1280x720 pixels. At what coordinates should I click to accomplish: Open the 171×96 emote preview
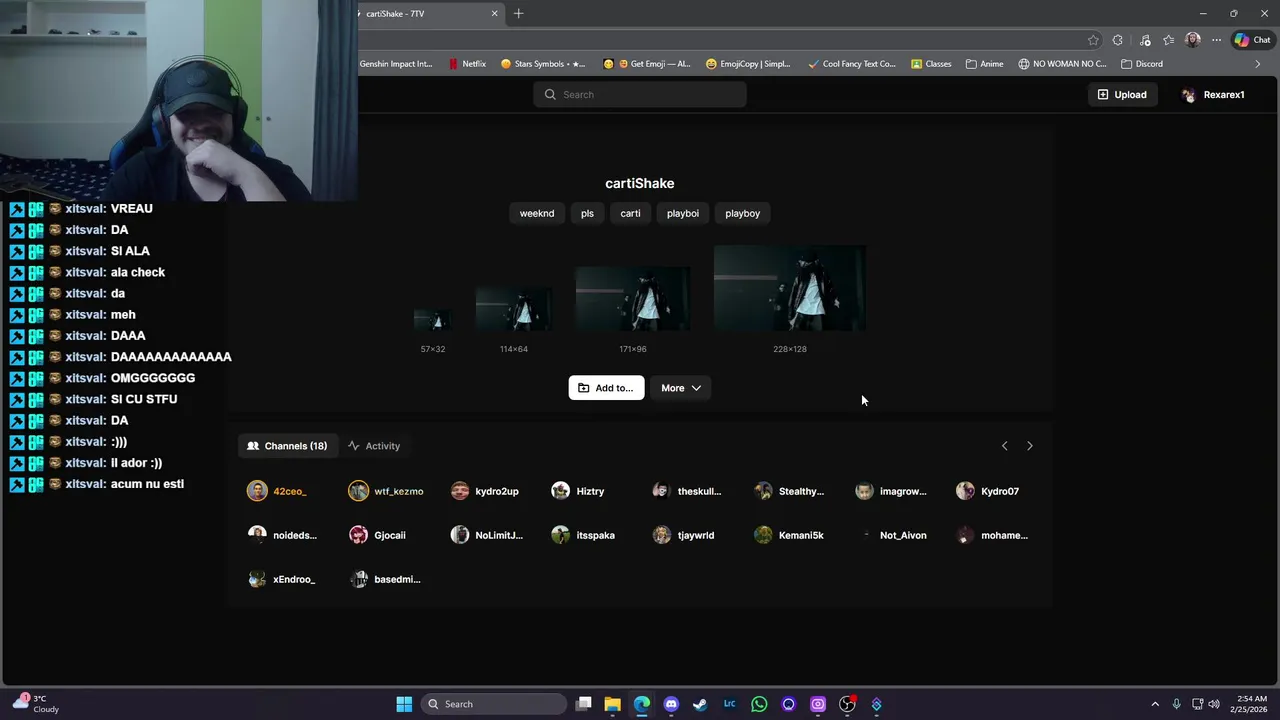pos(633,298)
